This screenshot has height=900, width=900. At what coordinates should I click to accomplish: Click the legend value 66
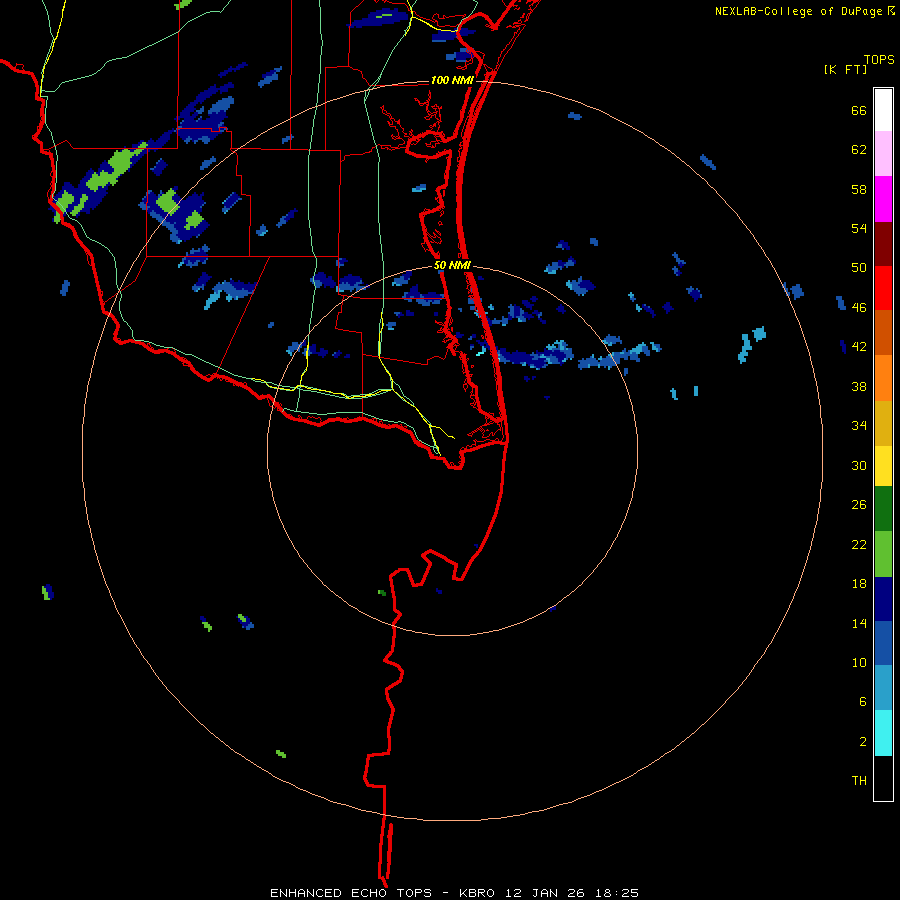[x=859, y=111]
